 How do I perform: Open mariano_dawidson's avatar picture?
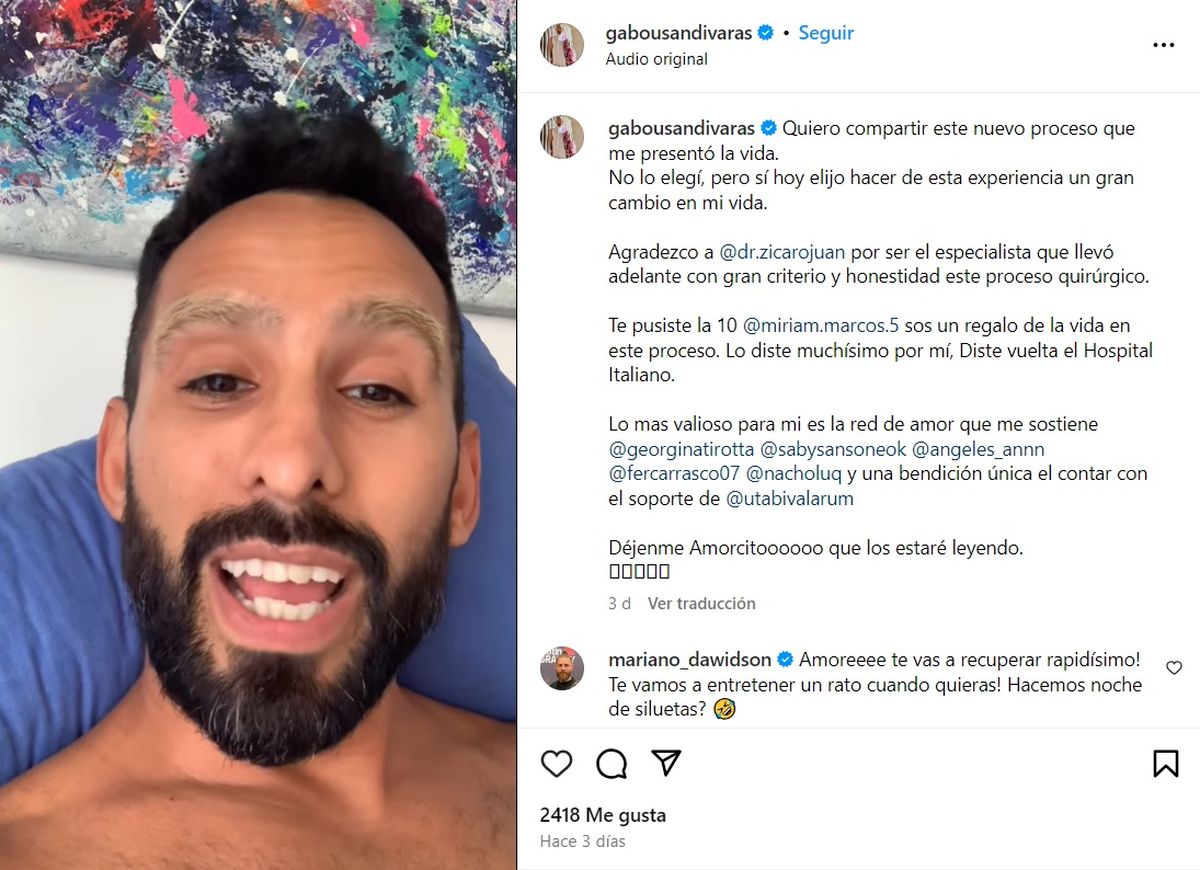(562, 668)
